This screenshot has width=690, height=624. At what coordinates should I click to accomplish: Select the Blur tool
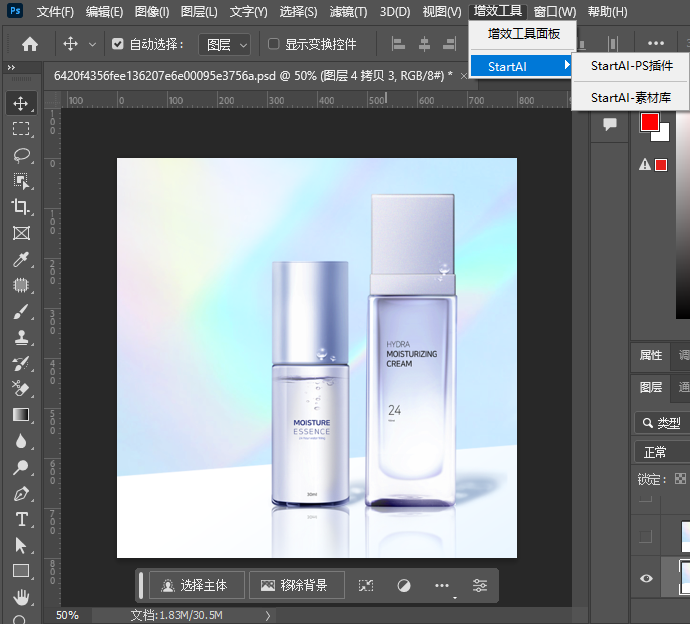[21, 441]
